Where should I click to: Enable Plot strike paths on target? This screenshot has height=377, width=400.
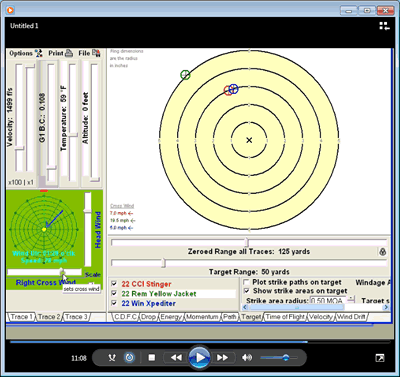tap(246, 282)
